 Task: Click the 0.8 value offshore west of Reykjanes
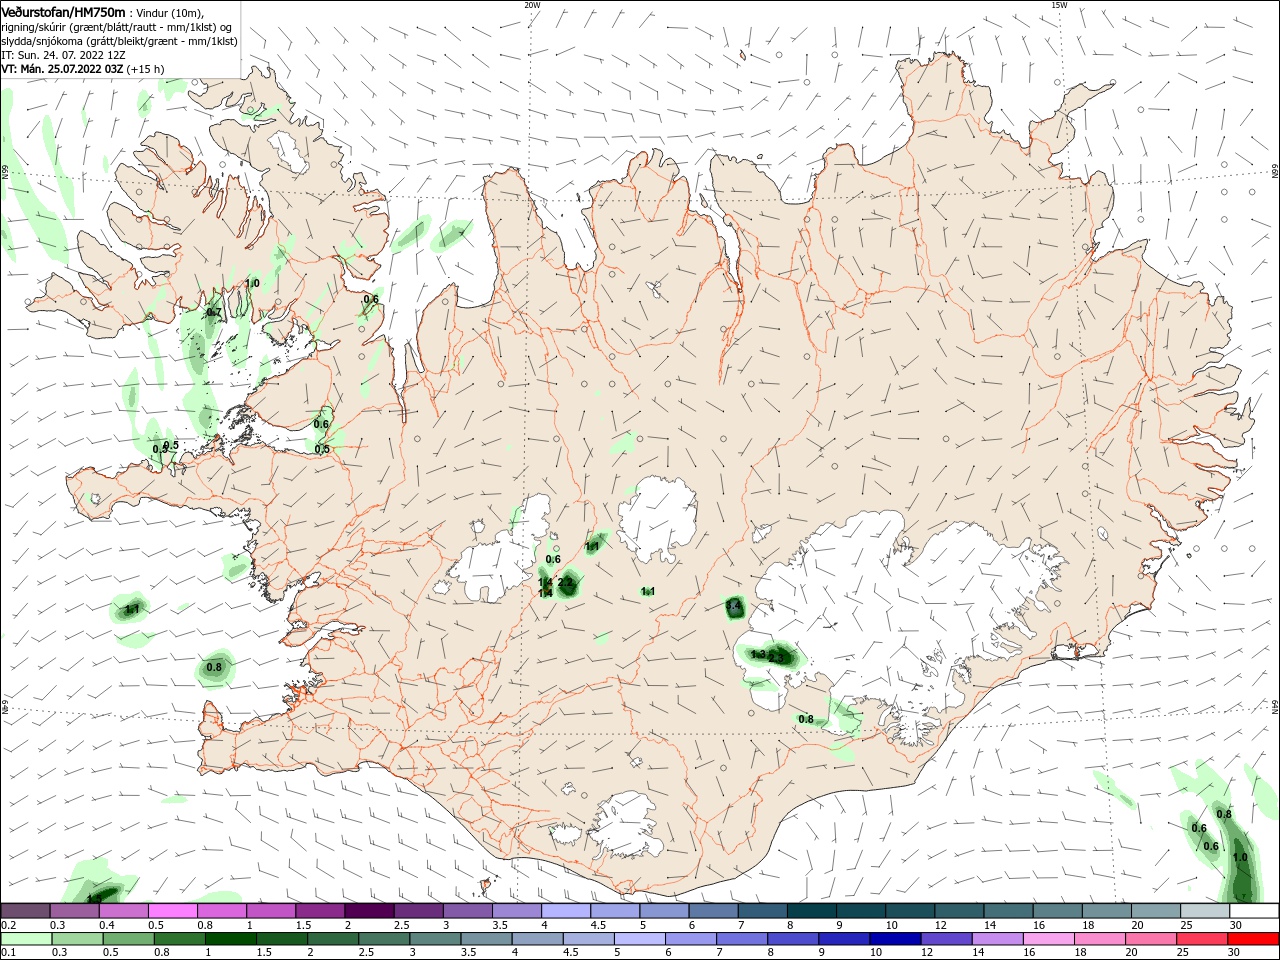point(214,667)
